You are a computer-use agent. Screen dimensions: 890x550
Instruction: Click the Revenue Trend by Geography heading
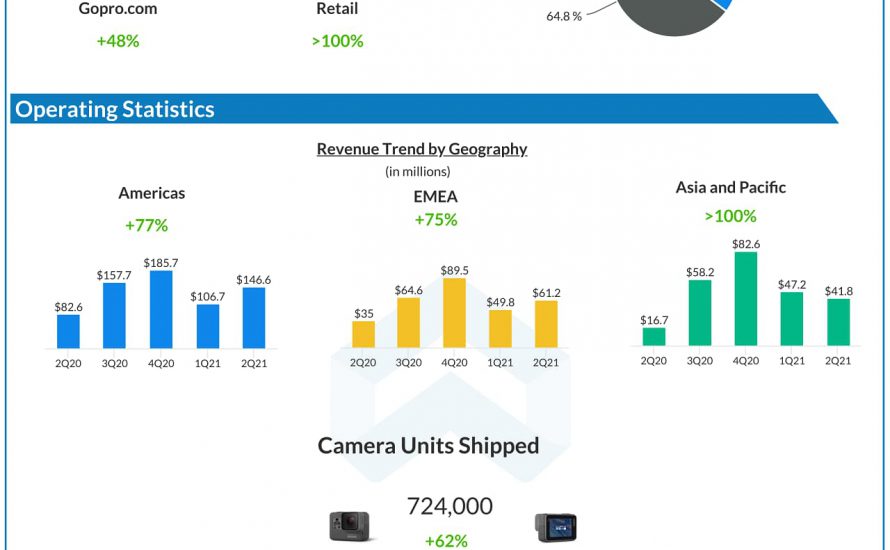click(421, 149)
